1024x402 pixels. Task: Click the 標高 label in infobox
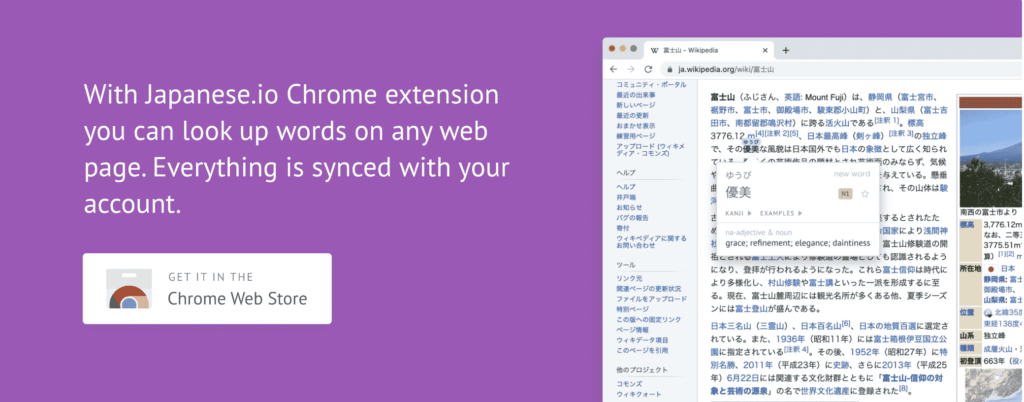[967, 225]
